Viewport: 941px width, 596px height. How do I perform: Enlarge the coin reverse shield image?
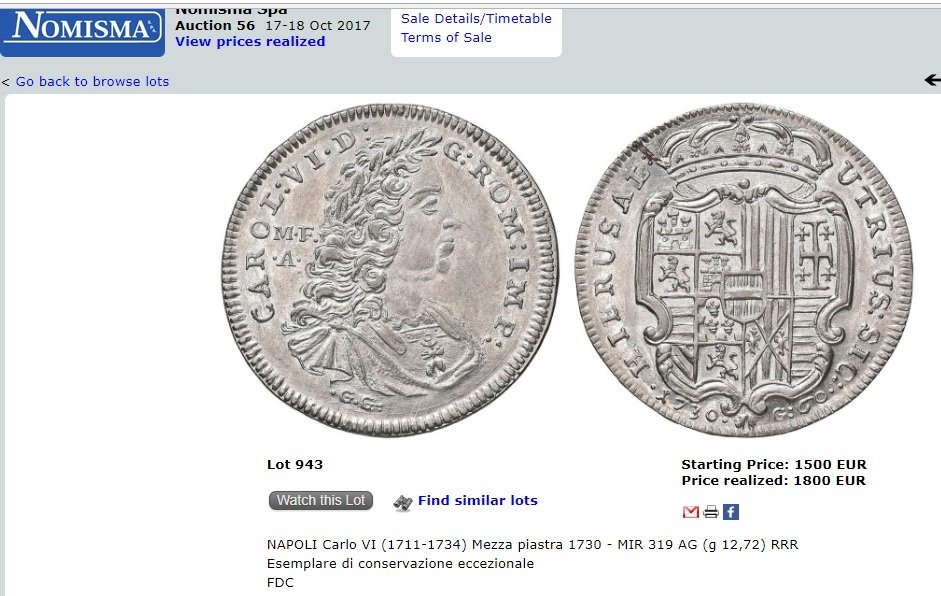click(744, 270)
